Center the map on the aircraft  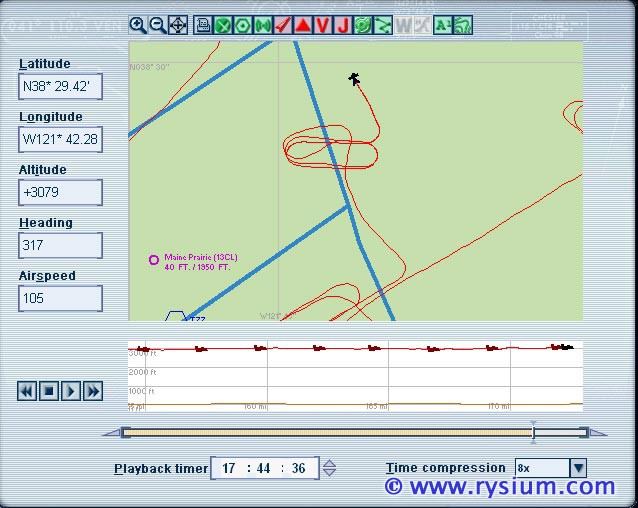pyautogui.click(x=177, y=25)
